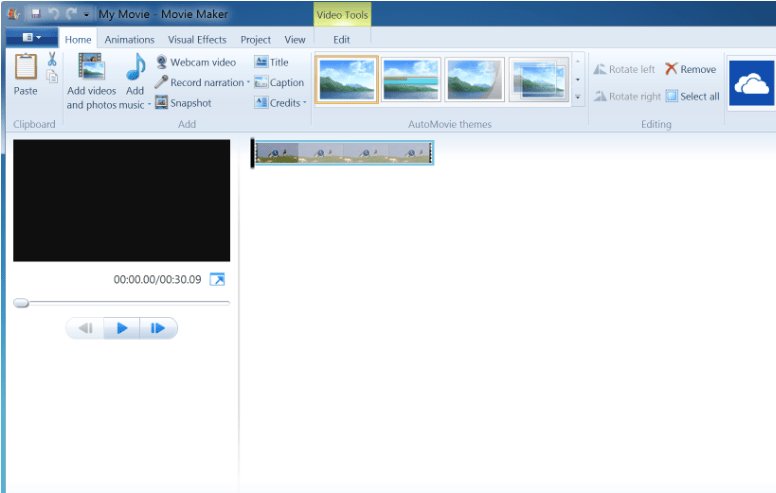
Task: Add Credits to the movie
Action: click(278, 103)
